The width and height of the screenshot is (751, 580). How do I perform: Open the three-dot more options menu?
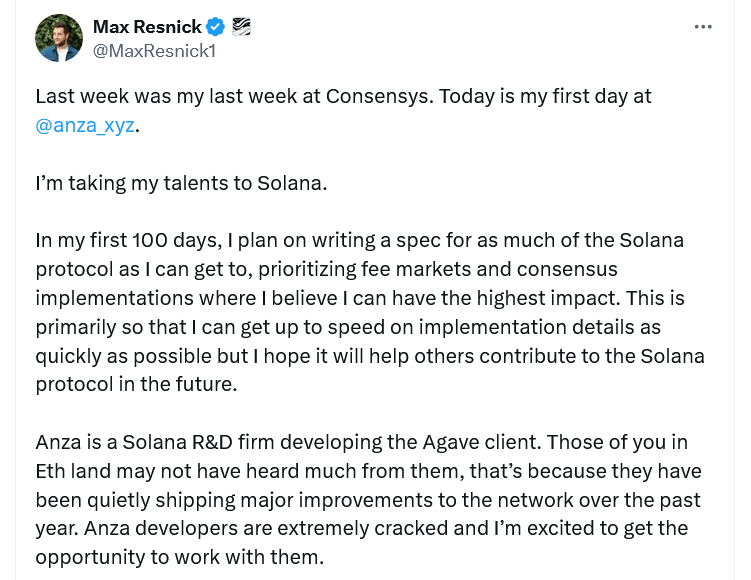coord(703,27)
